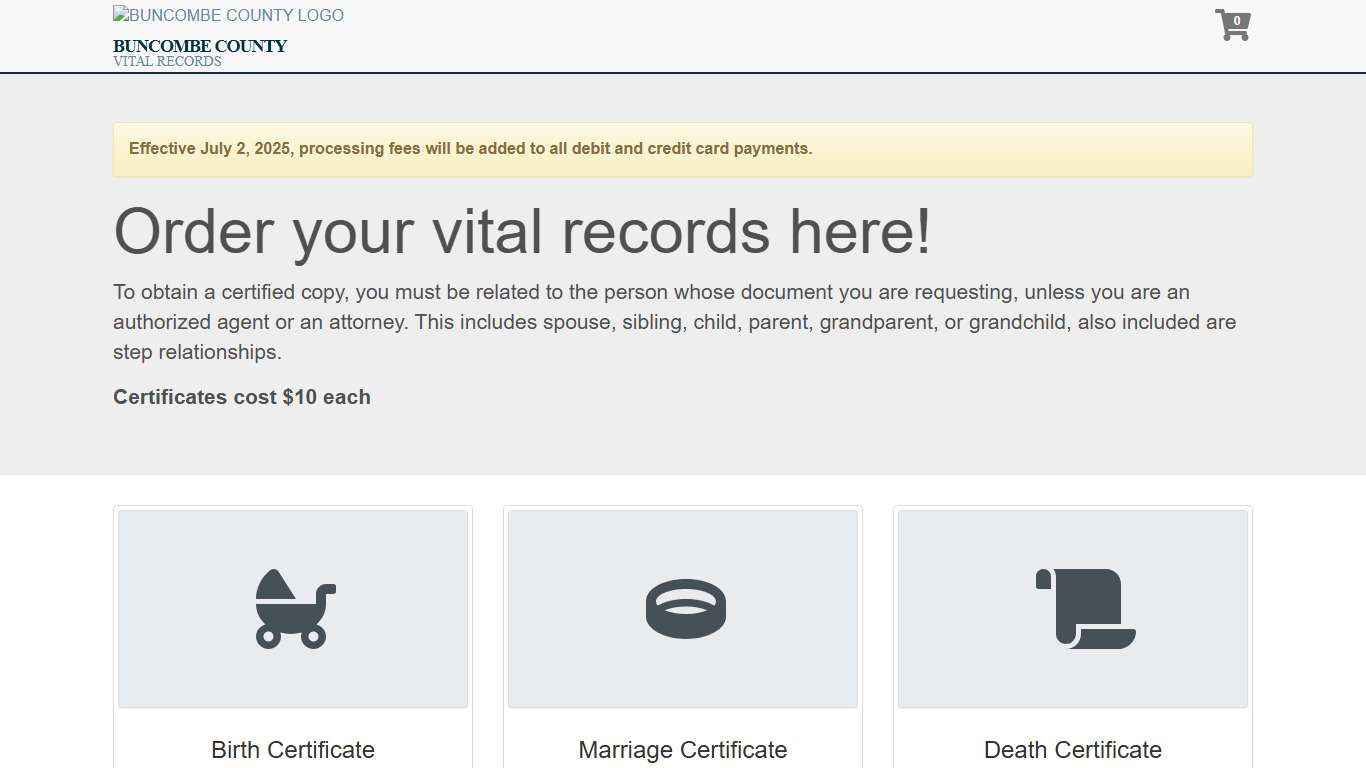The image size is (1366, 768).
Task: Select the baby carriage Birth Certificate icon
Action: tap(292, 608)
